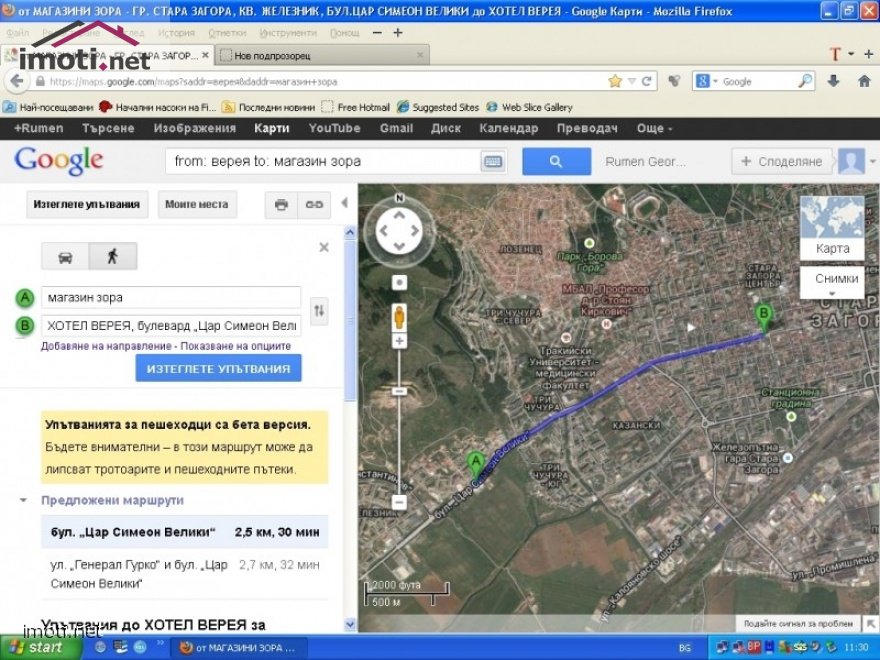Viewport: 880px width, 660px height.
Task: Switch to Карта map view thumbnail
Action: [832, 228]
